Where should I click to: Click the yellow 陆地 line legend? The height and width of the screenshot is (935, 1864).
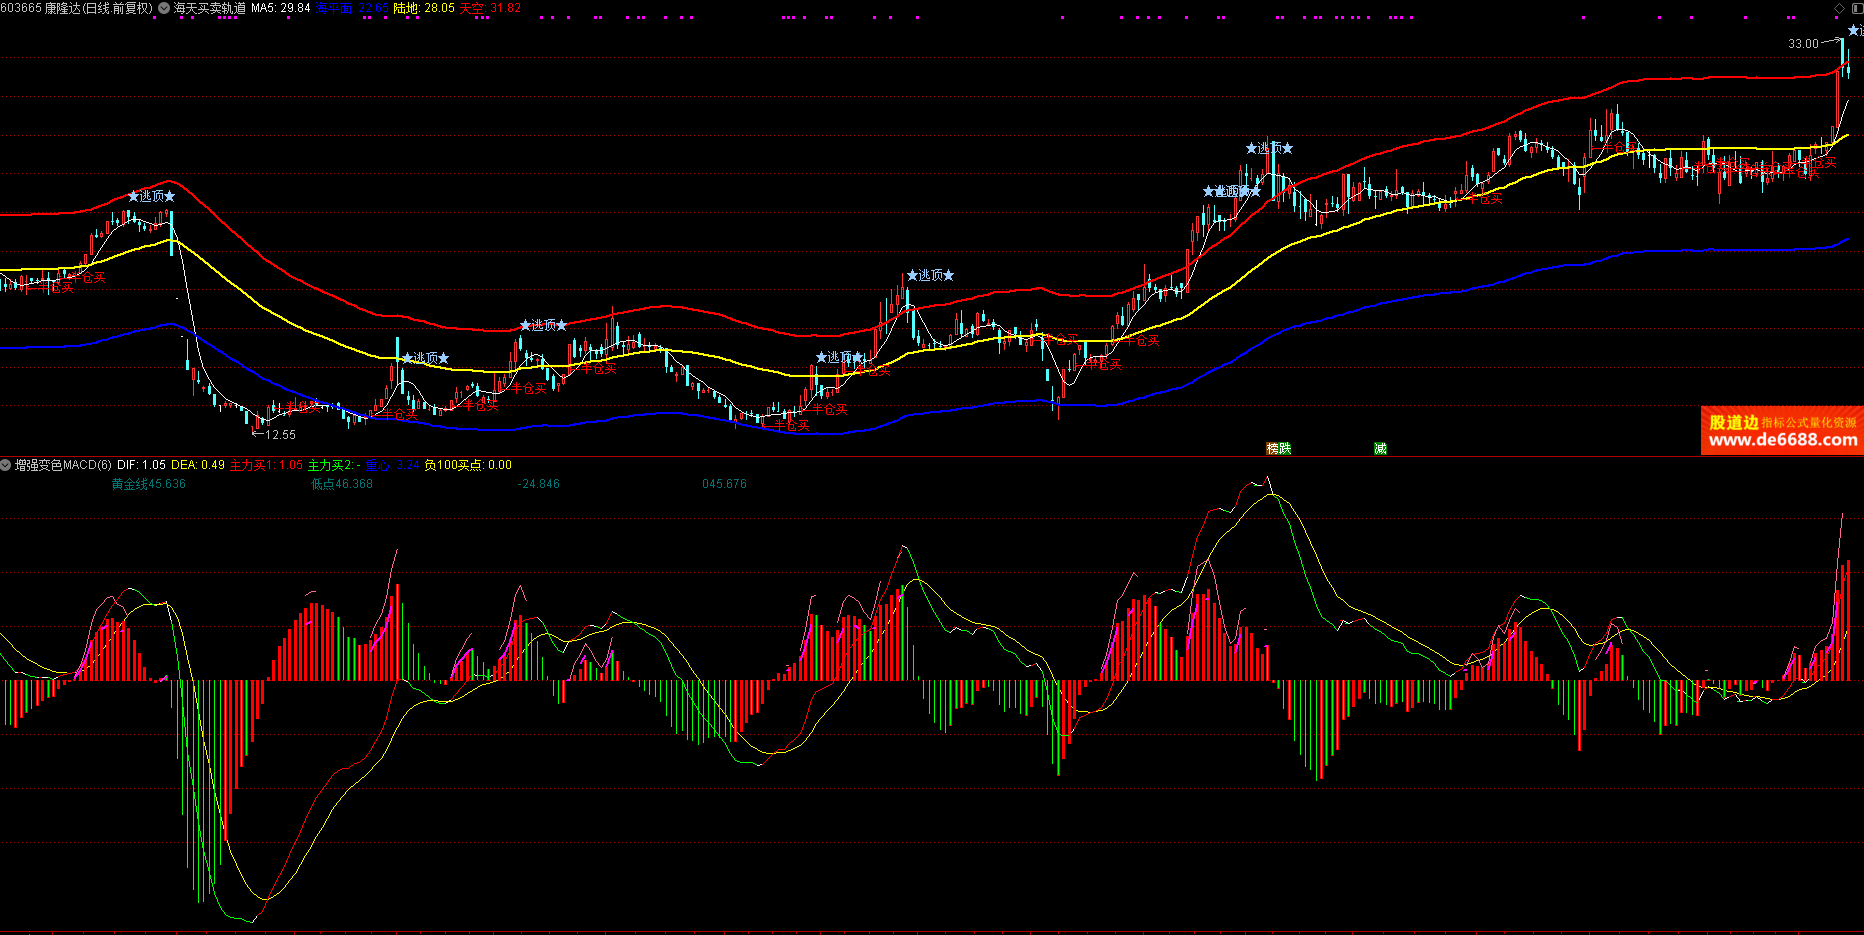(423, 8)
